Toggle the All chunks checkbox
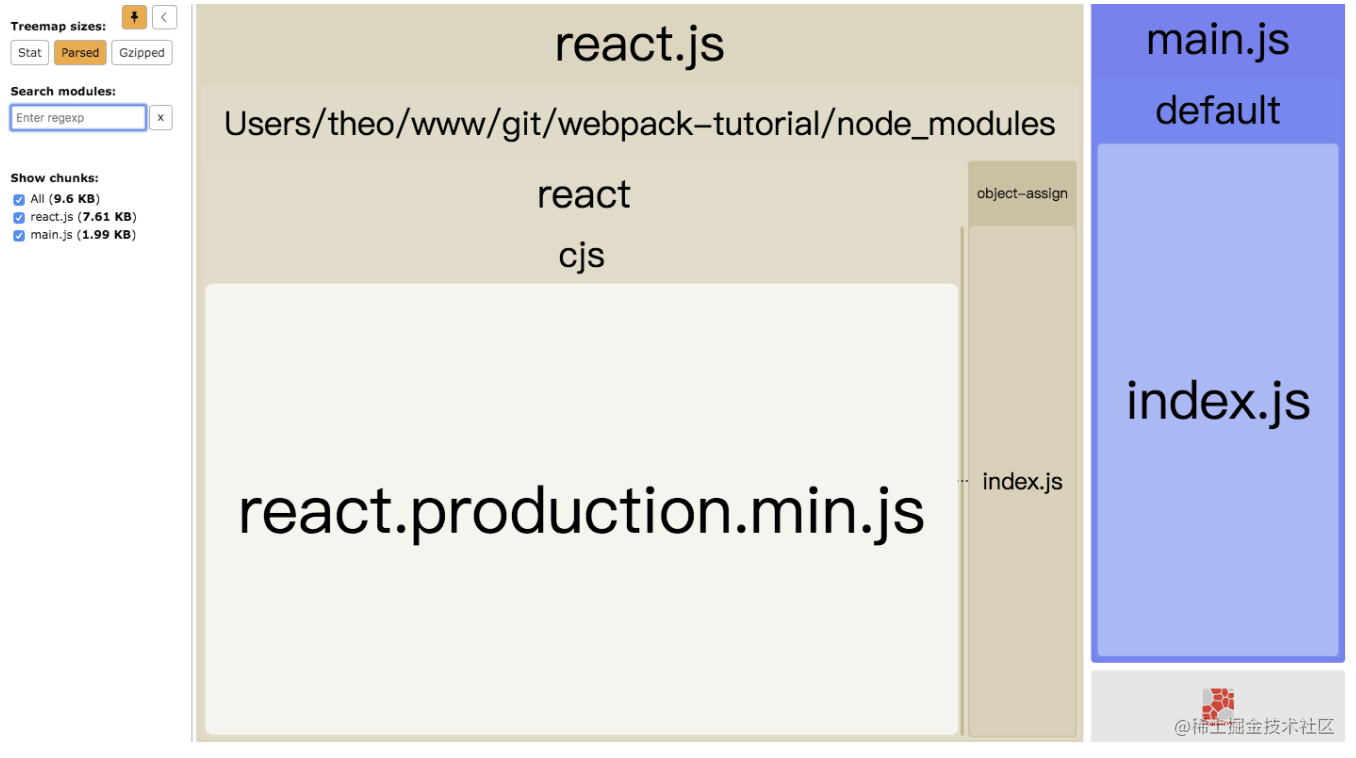 [x=19, y=199]
